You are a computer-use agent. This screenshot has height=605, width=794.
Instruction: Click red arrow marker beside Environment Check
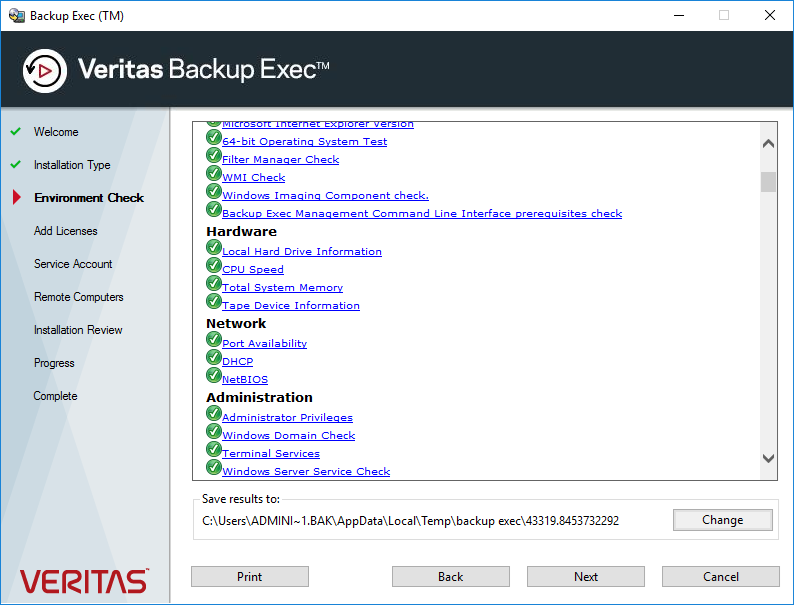coord(17,197)
